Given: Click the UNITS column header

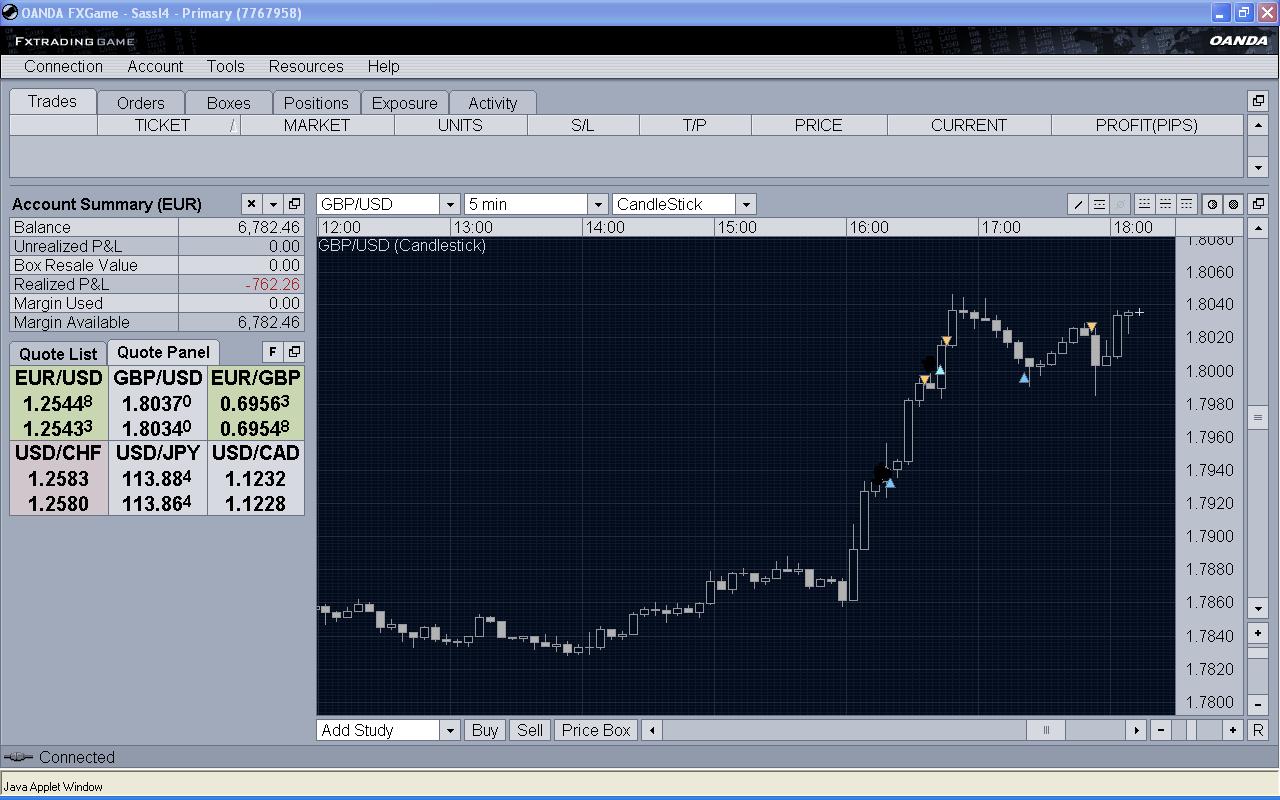Looking at the screenshot, I should [x=460, y=125].
